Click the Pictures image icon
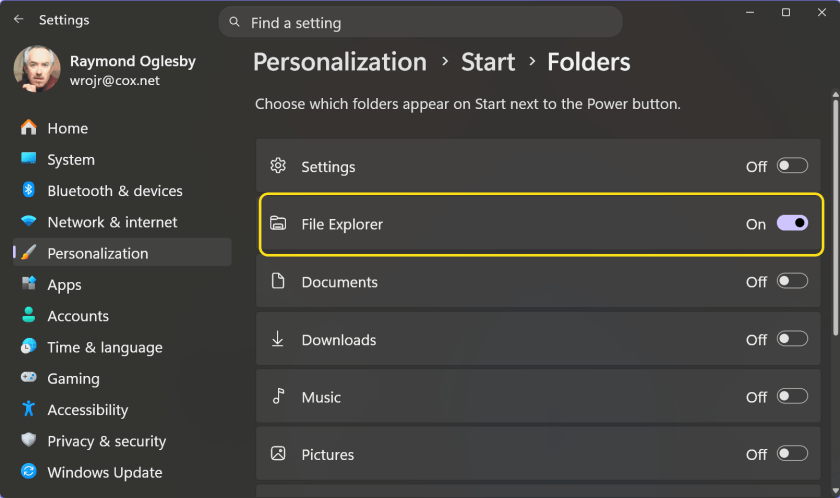840x498 pixels. tap(278, 454)
